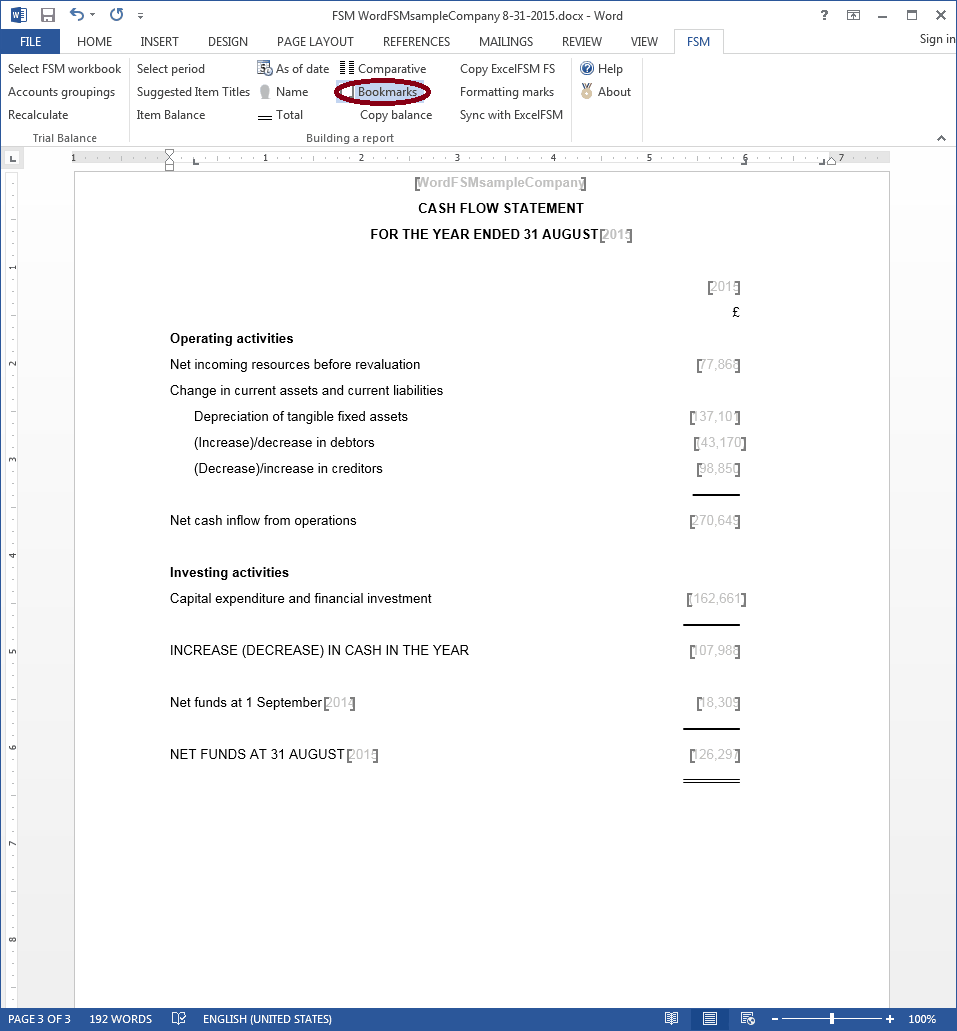Customize Quick Access Toolbar dropdown
The height and width of the screenshot is (1031, 957).
click(x=140, y=16)
